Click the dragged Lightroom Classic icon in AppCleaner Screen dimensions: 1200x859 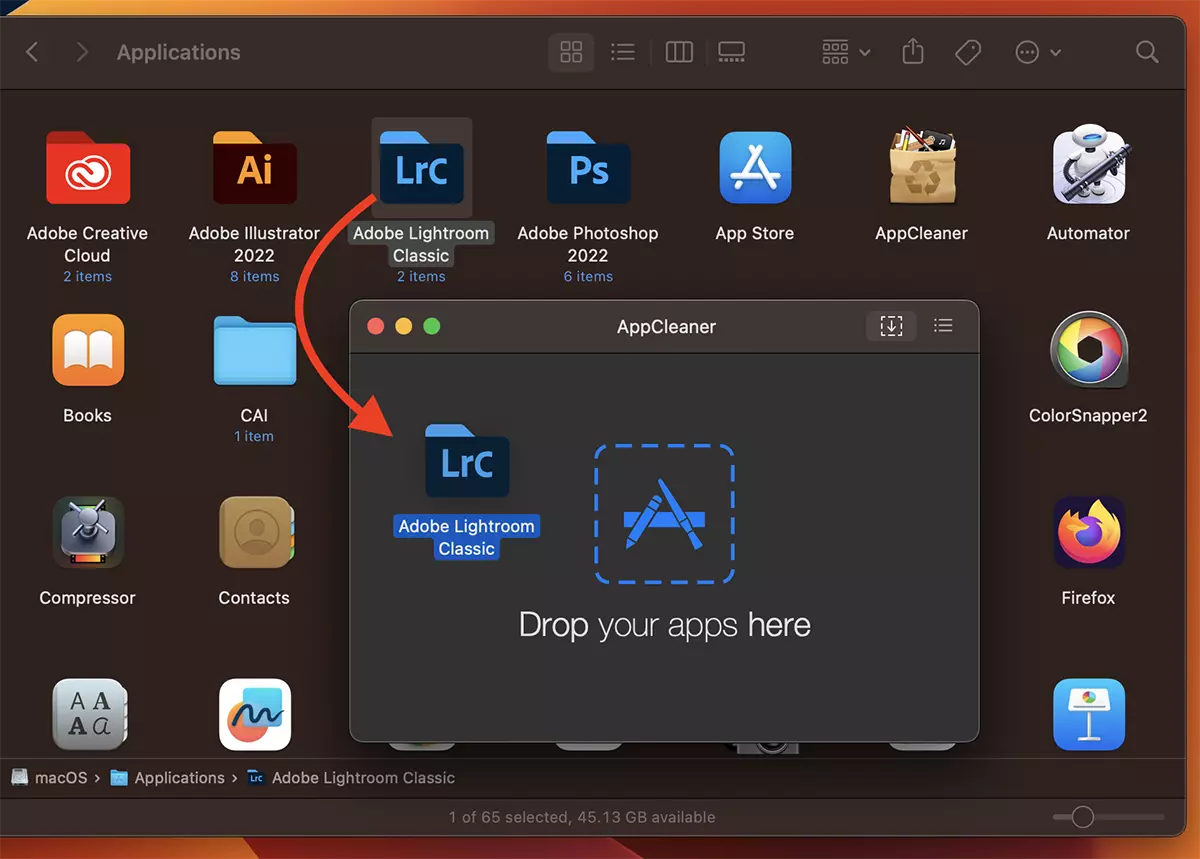click(467, 461)
